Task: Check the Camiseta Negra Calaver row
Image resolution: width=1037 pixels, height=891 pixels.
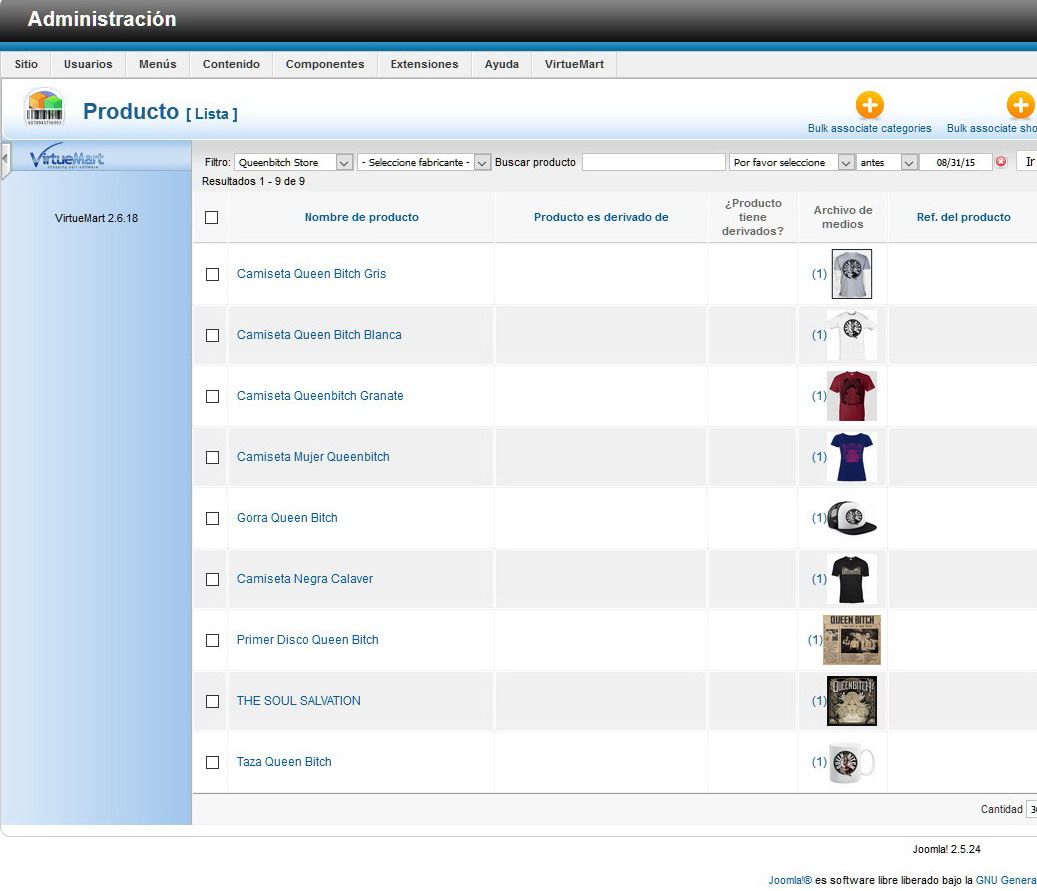Action: pyautogui.click(x=212, y=579)
